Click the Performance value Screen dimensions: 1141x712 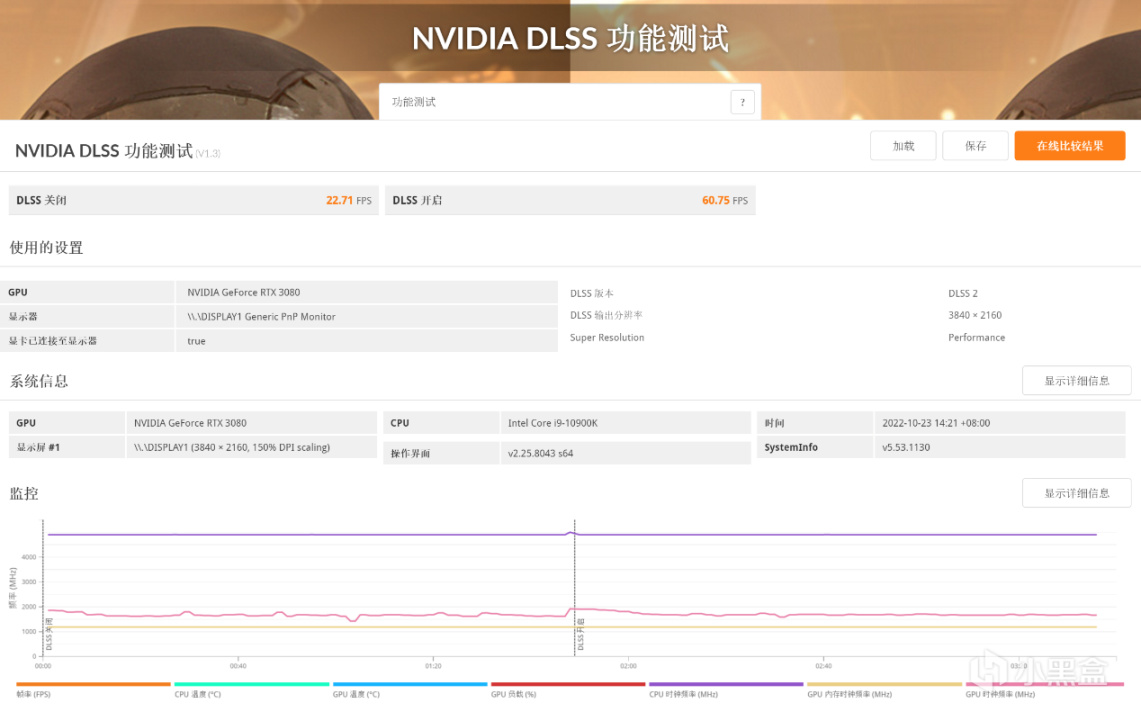click(x=977, y=337)
